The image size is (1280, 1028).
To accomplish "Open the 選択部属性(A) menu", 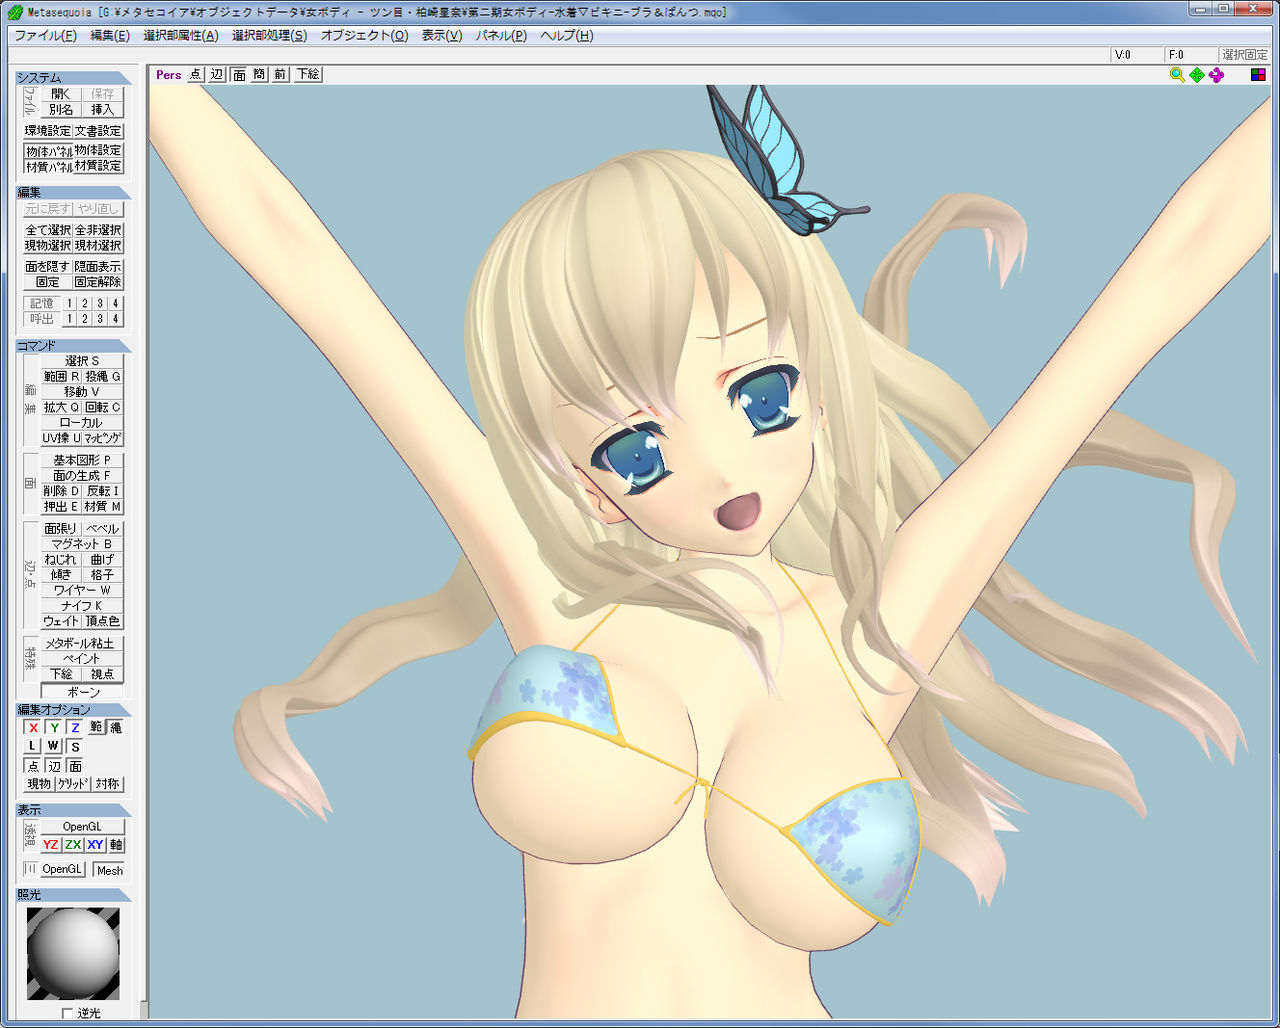I will point(181,36).
